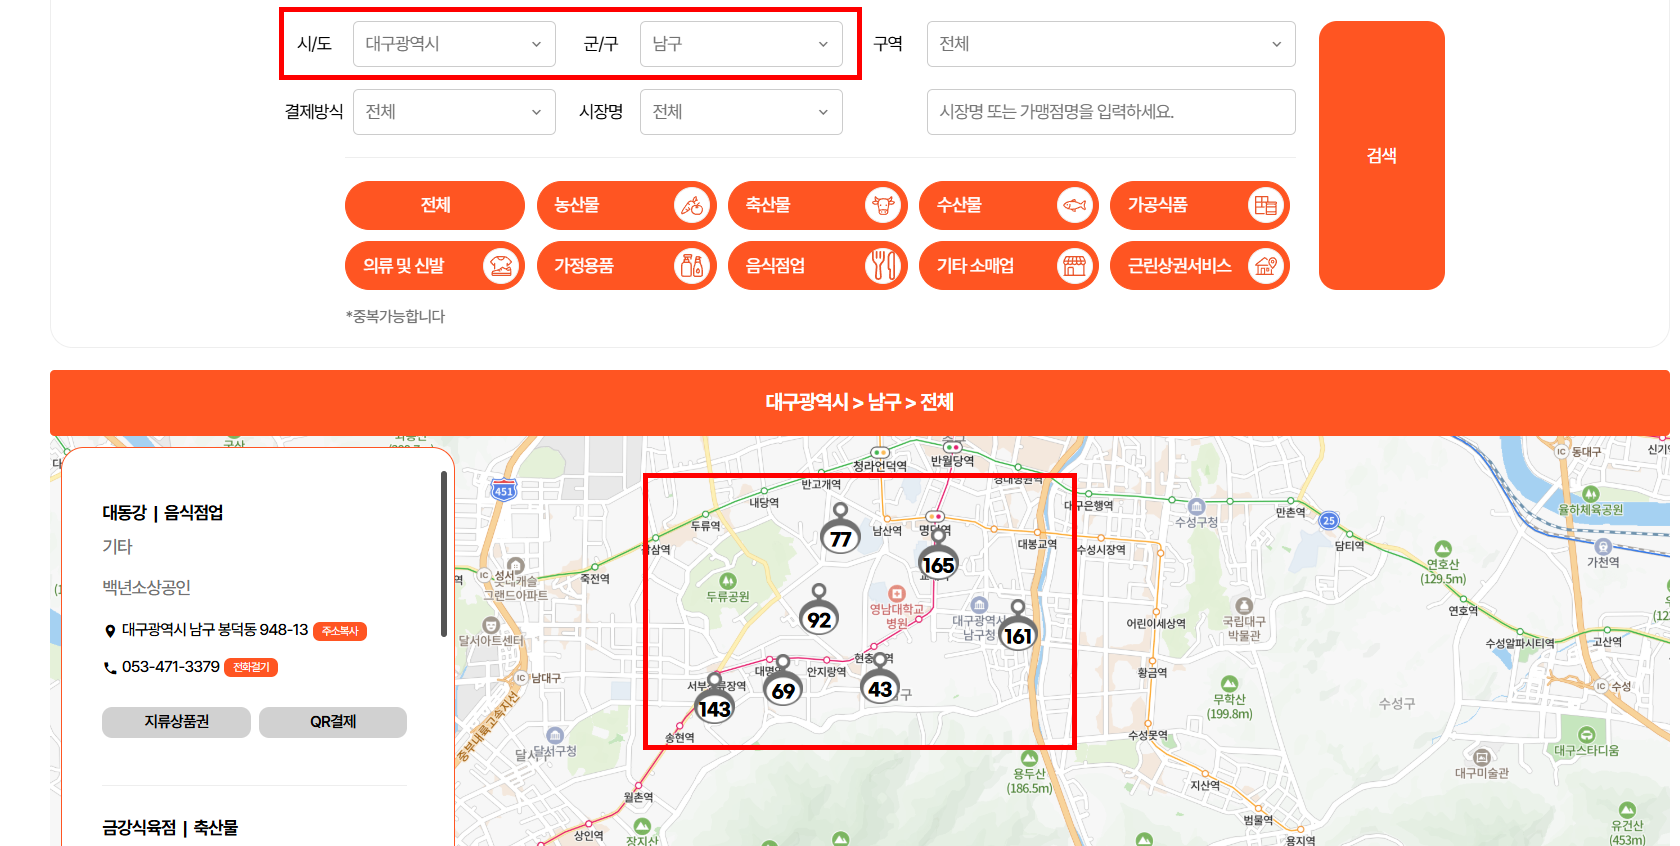
Task: Select the 음식점업 fork and spoon category
Action: tap(817, 266)
